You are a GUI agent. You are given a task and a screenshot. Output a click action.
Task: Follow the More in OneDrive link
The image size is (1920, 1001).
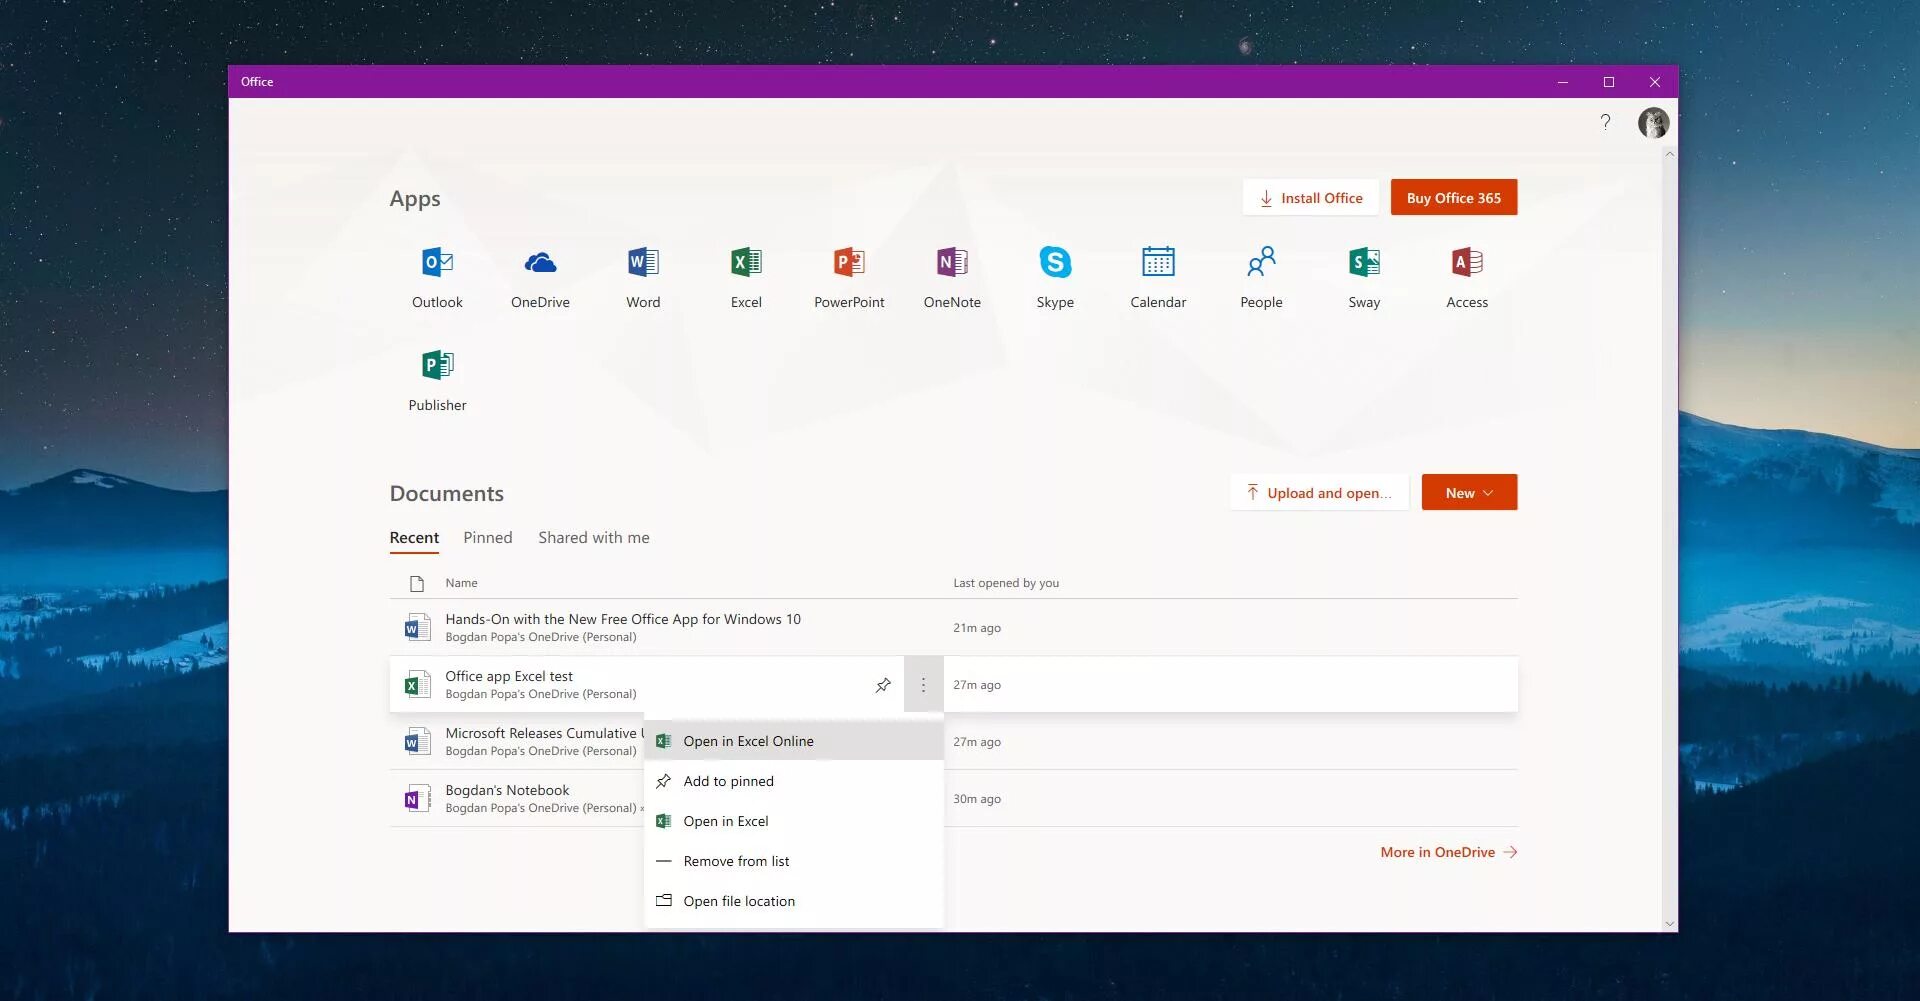(1449, 852)
